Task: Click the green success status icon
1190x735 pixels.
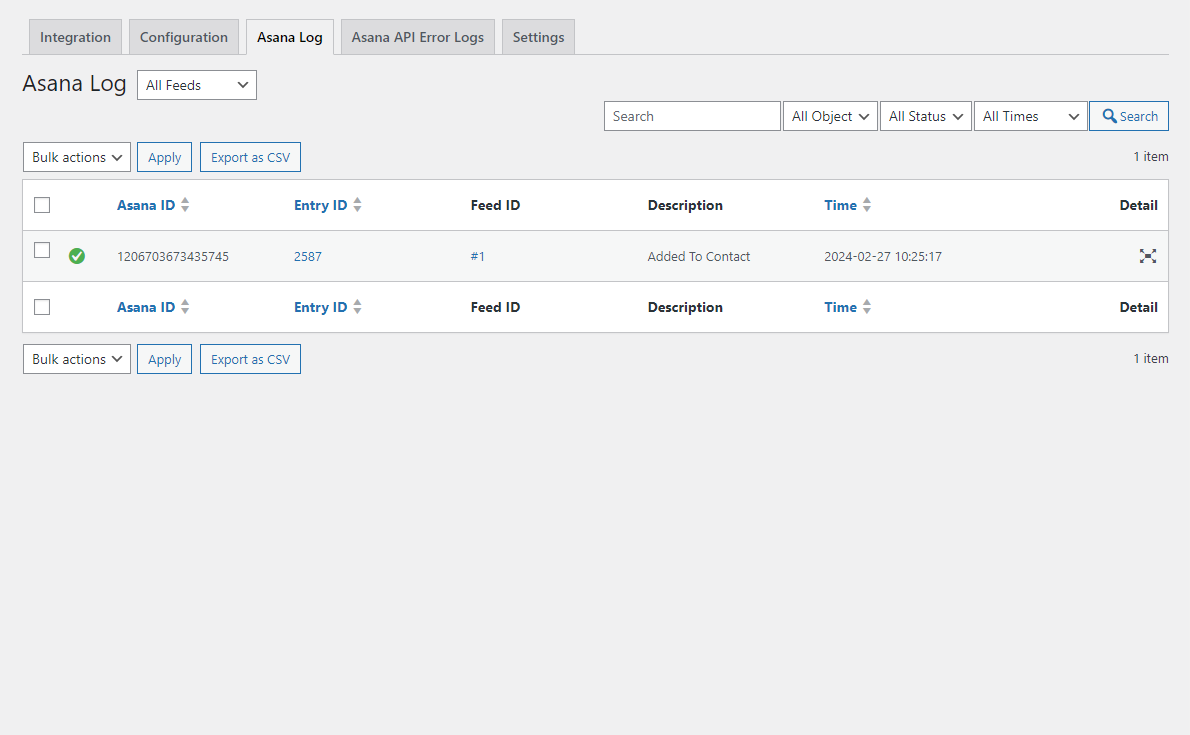Action: point(77,256)
